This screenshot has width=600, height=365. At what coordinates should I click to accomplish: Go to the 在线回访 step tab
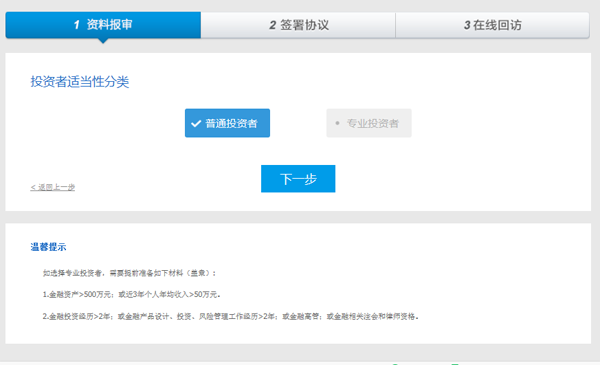[492, 25]
